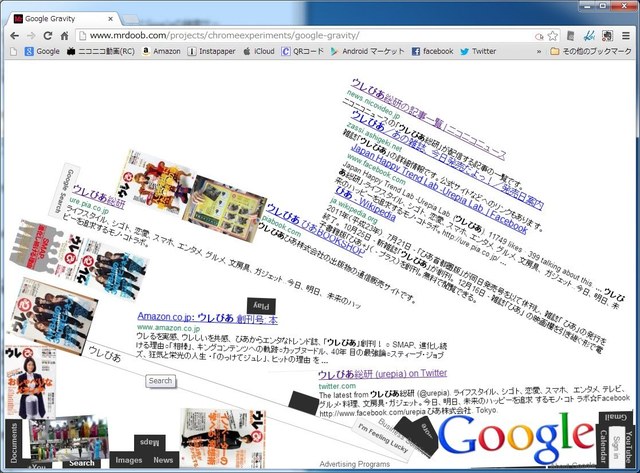Click the Images item in the fallen nav
Viewport: 640px width, 473px height.
(128, 460)
